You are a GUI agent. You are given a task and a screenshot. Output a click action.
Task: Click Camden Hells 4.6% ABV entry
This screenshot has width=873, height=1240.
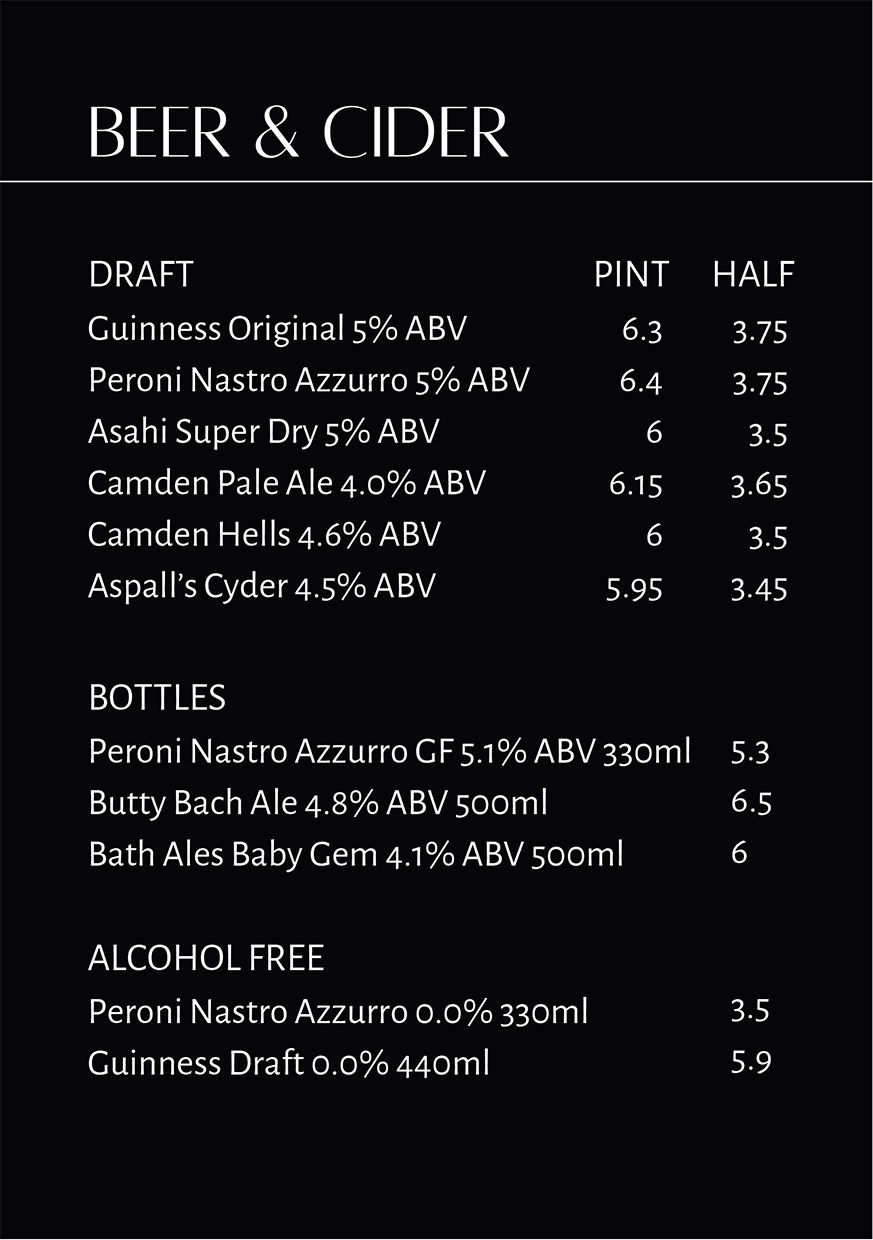(x=264, y=534)
